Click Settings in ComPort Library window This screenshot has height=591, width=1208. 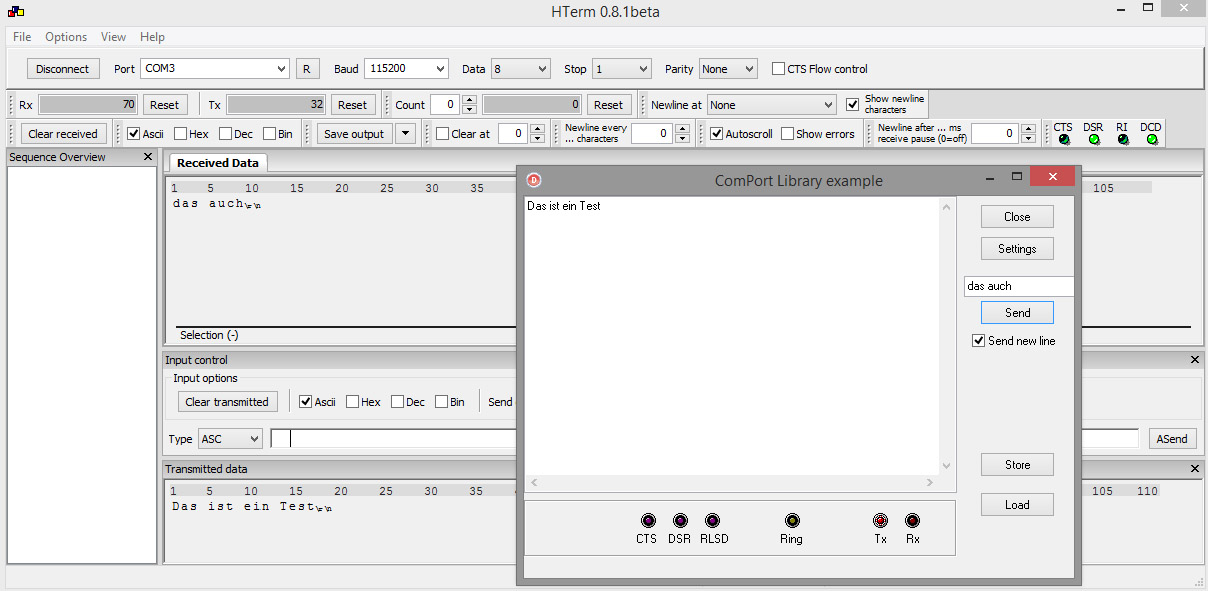(1017, 249)
